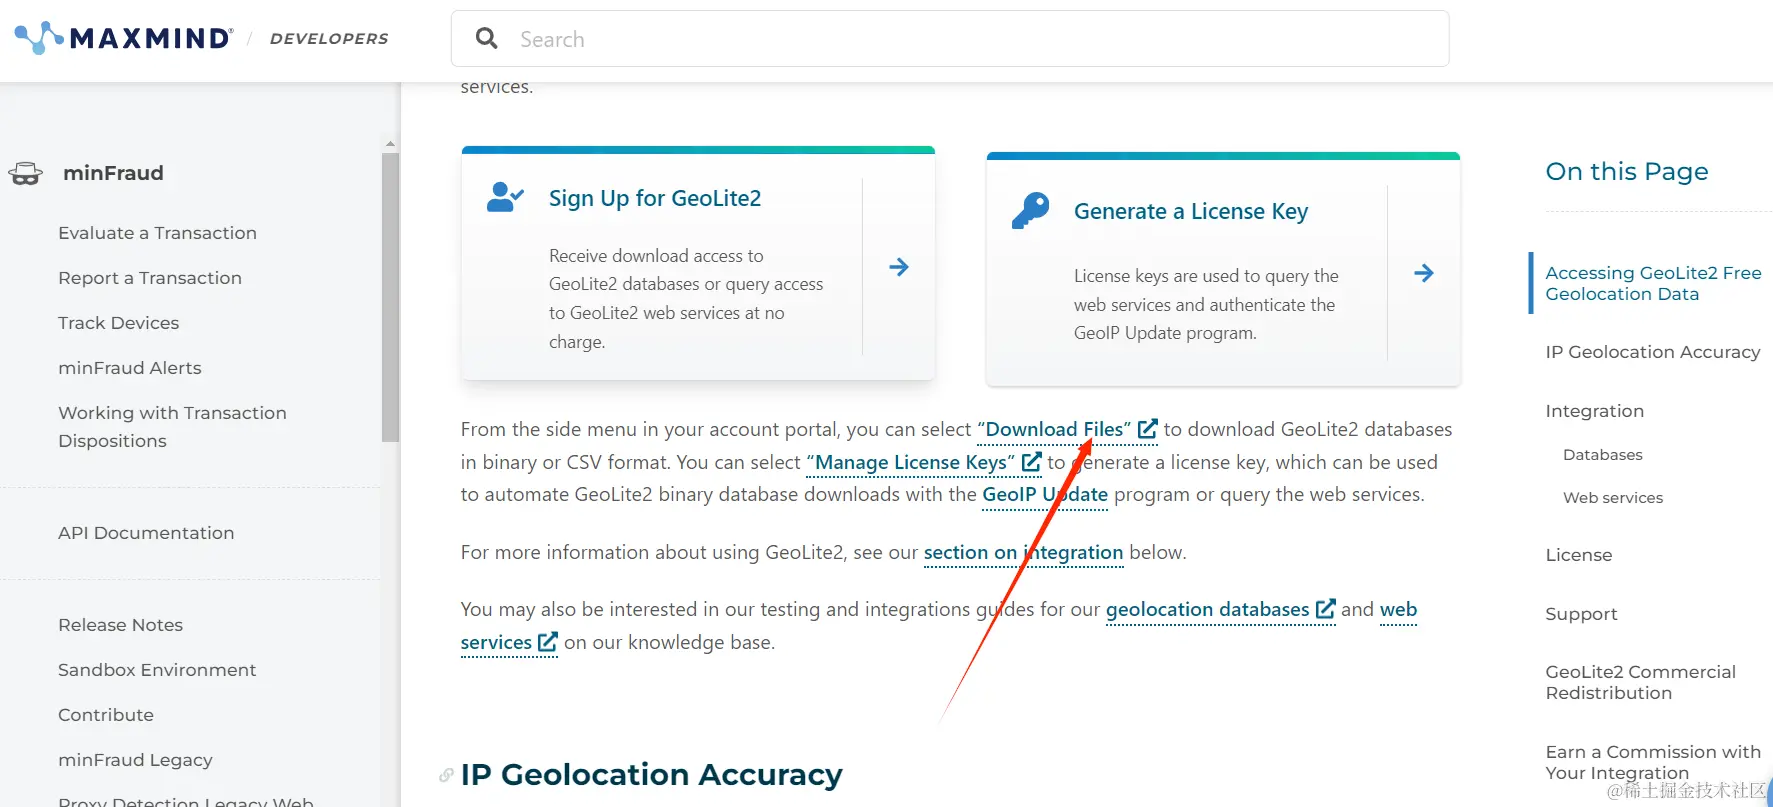The height and width of the screenshot is (807, 1773).
Task: Open Track Devices page
Action: coord(118,323)
